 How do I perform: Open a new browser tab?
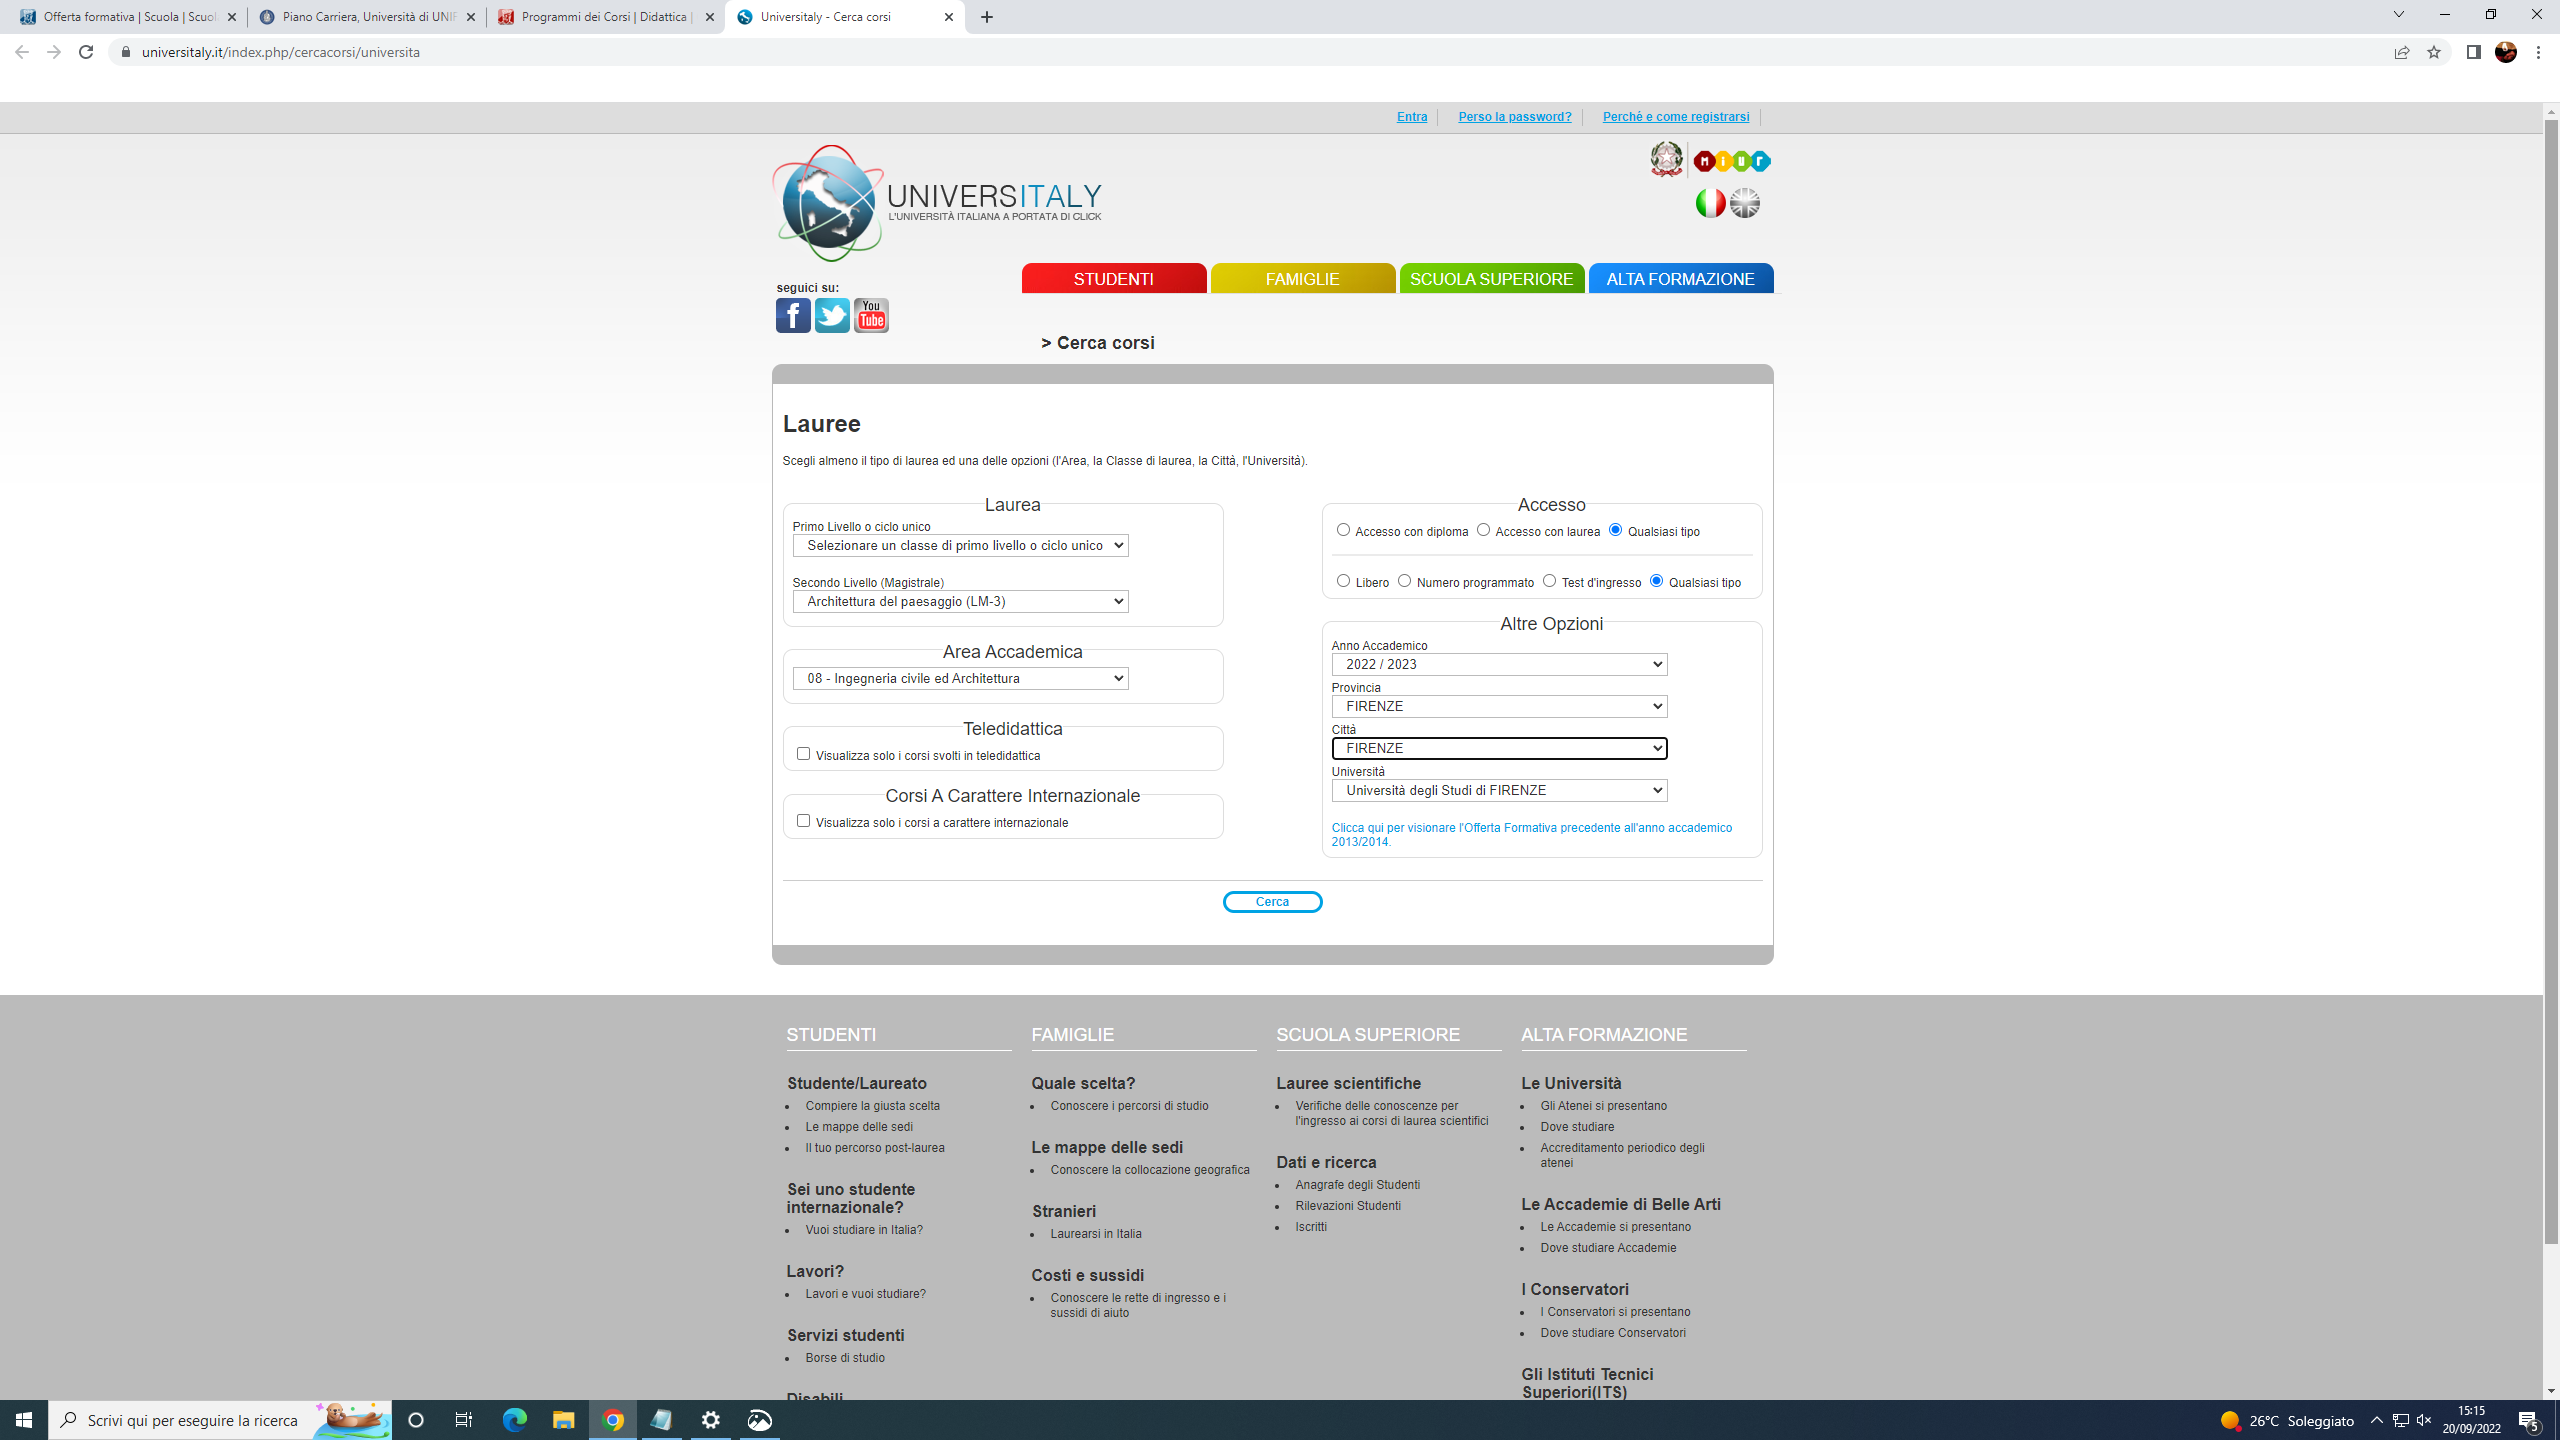pos(987,17)
